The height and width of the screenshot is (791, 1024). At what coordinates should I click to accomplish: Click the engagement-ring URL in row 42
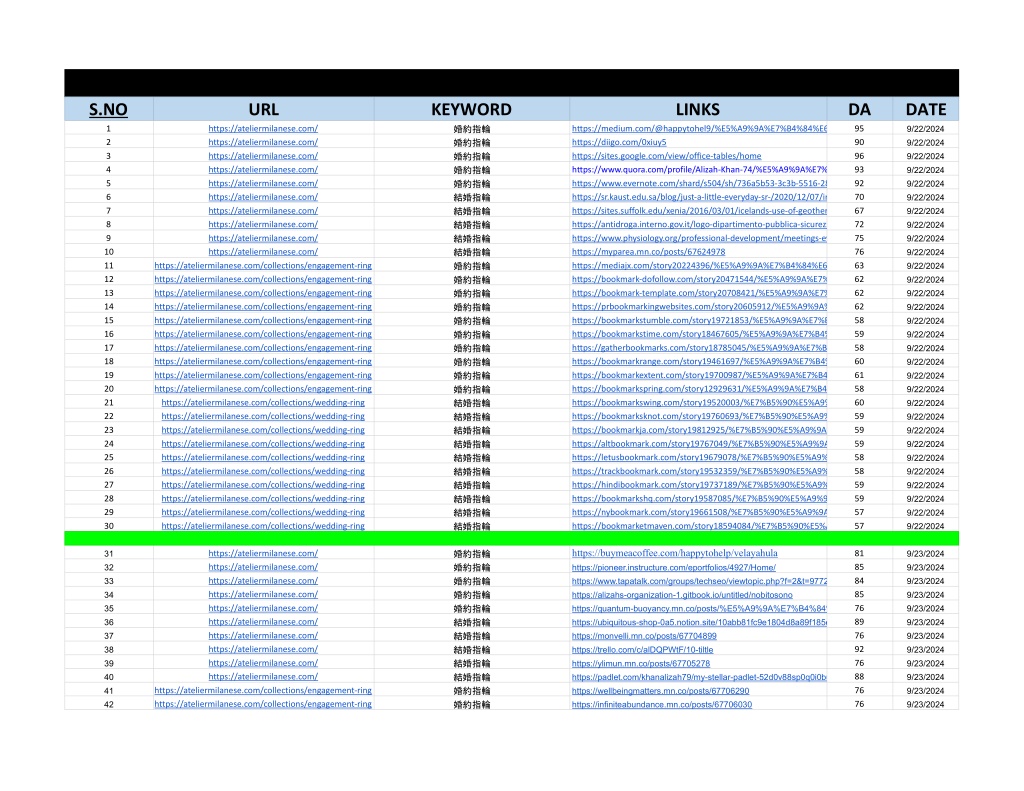point(263,704)
